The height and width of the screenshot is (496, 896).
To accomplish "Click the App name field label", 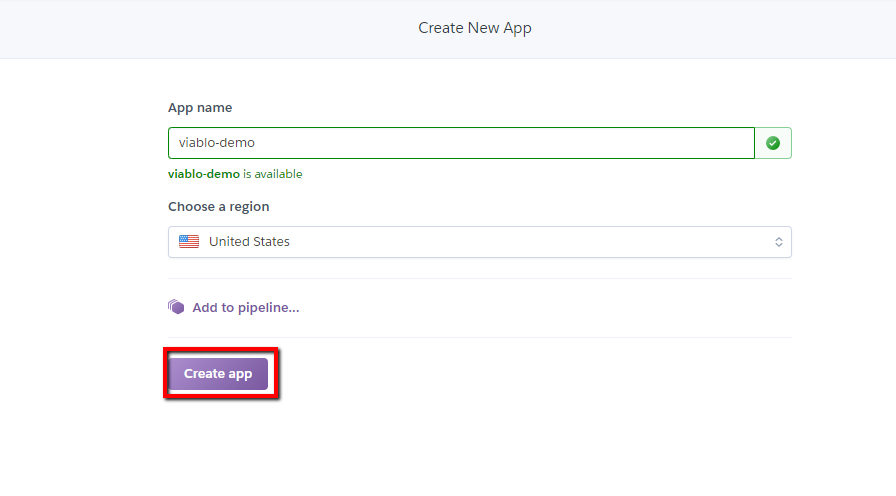I will click(200, 107).
